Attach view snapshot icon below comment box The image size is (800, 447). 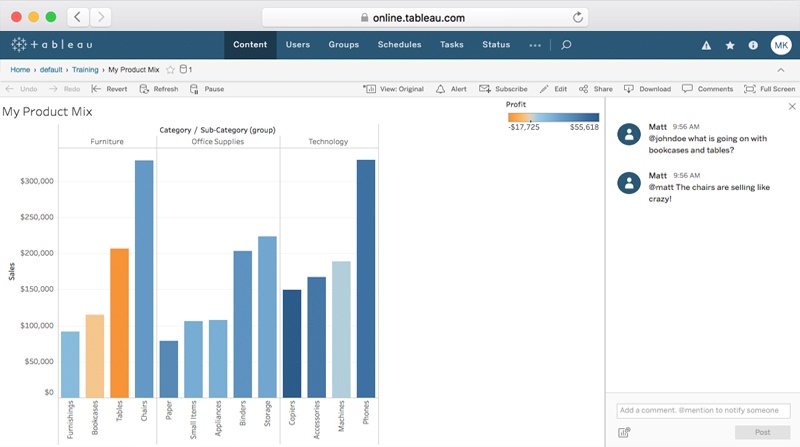coord(624,432)
